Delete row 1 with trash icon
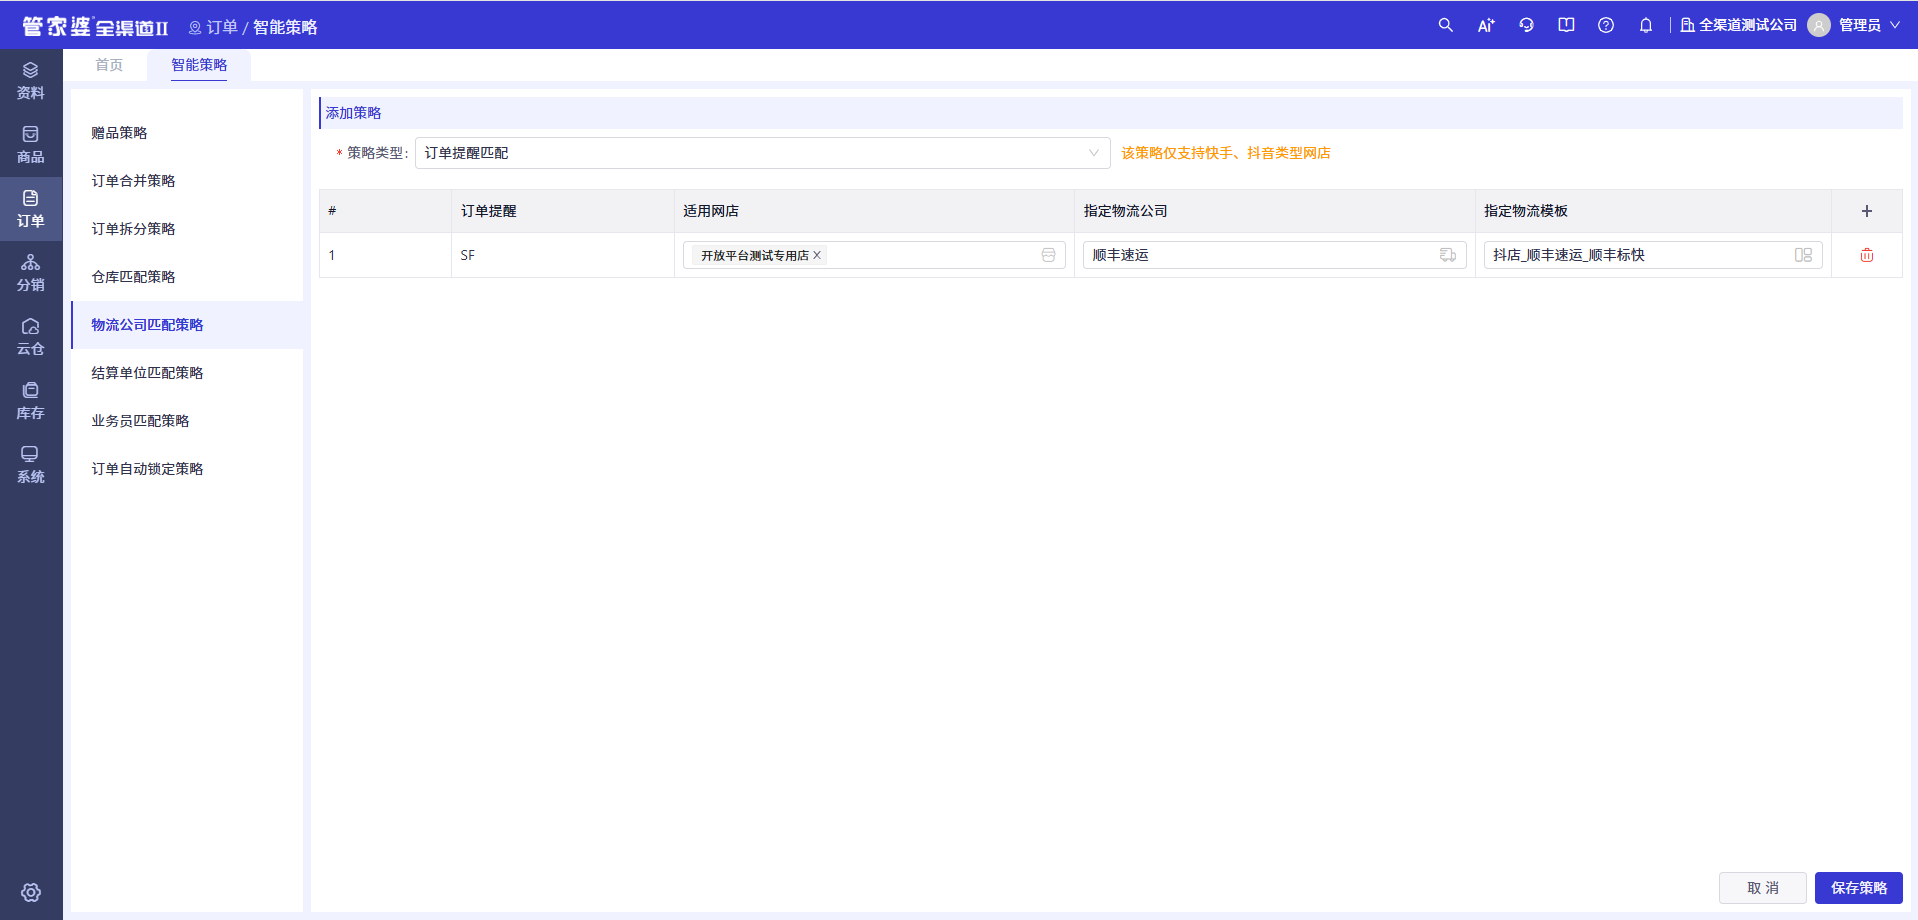1918x920 pixels. pos(1866,255)
